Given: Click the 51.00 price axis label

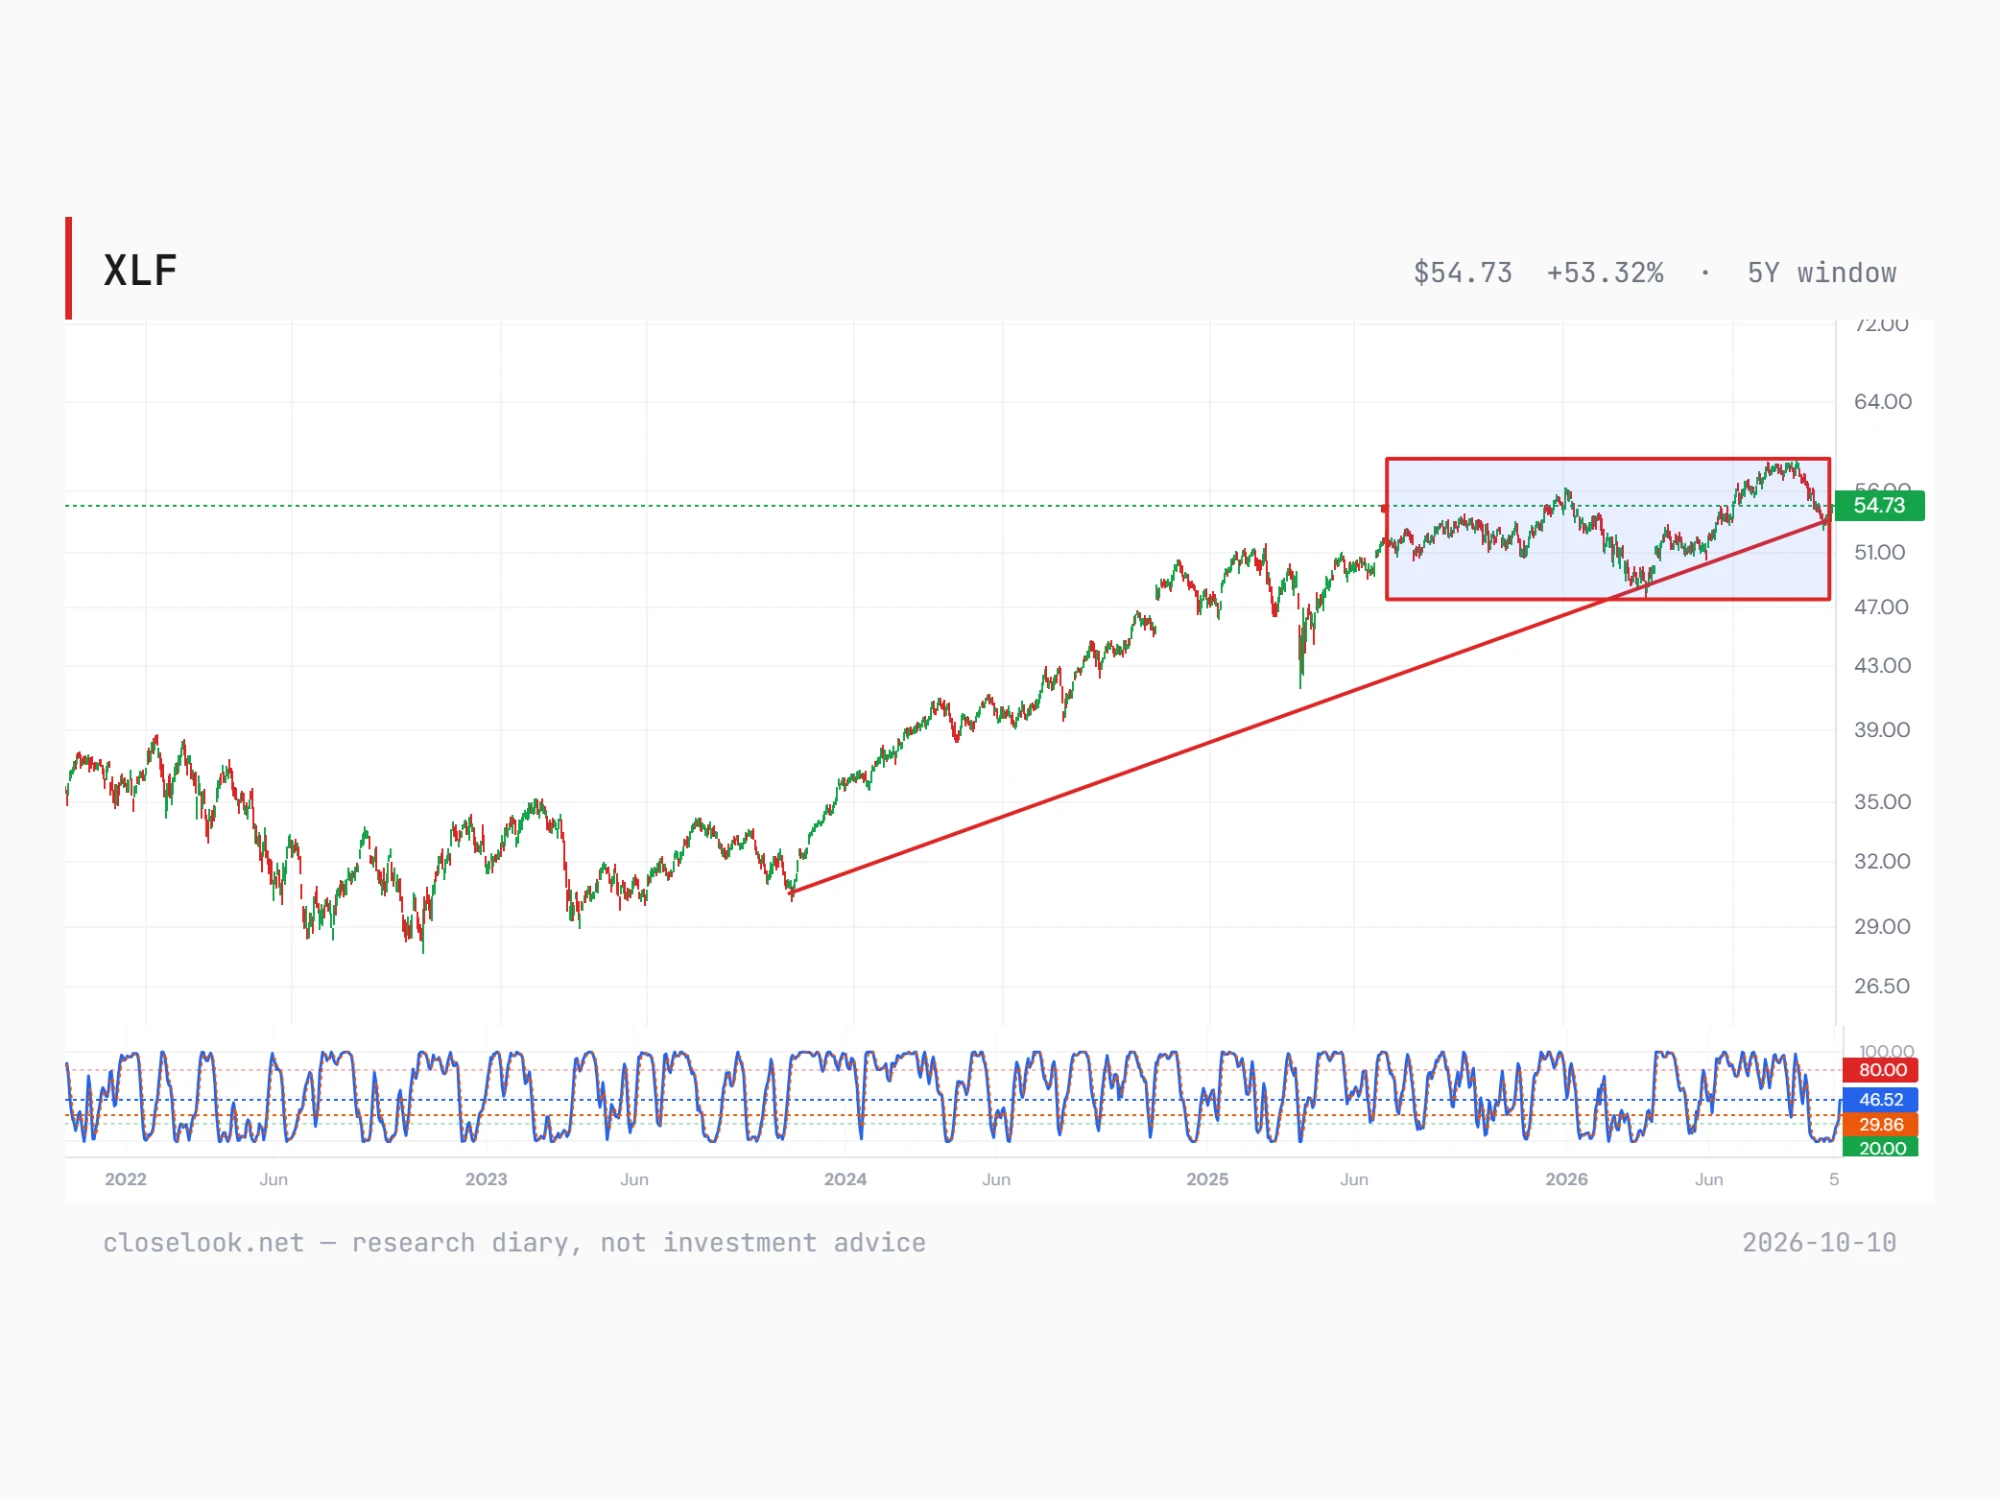Looking at the screenshot, I should click(x=1879, y=553).
